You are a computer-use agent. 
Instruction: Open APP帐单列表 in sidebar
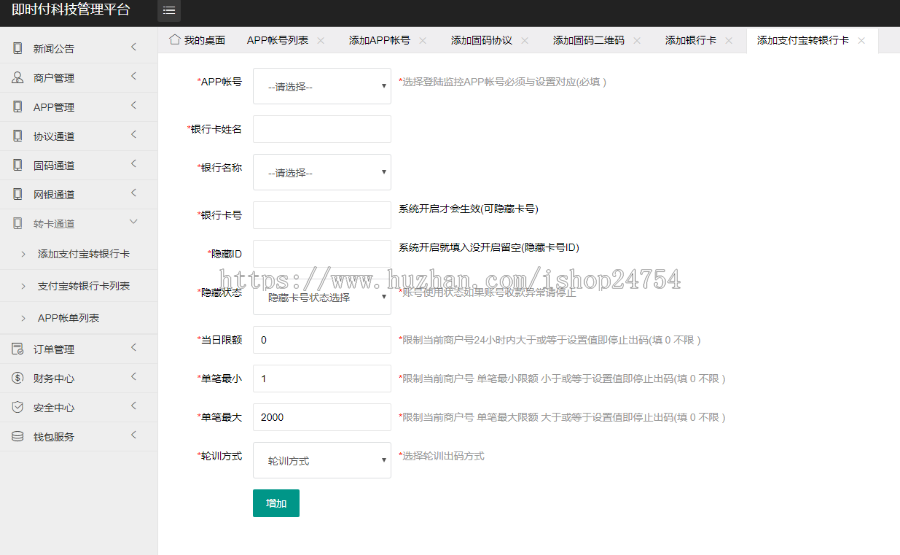pyautogui.click(x=68, y=318)
